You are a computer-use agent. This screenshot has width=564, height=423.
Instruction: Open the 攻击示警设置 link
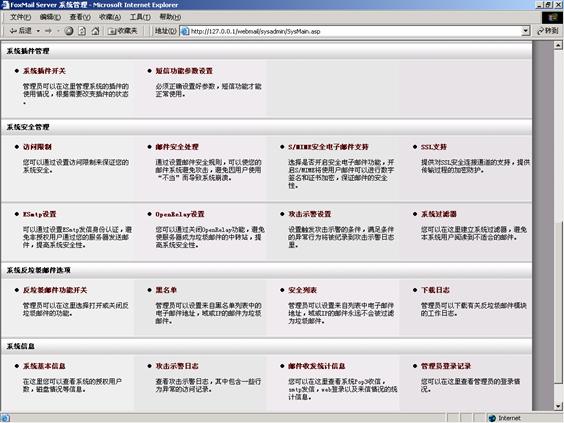tap(310, 214)
